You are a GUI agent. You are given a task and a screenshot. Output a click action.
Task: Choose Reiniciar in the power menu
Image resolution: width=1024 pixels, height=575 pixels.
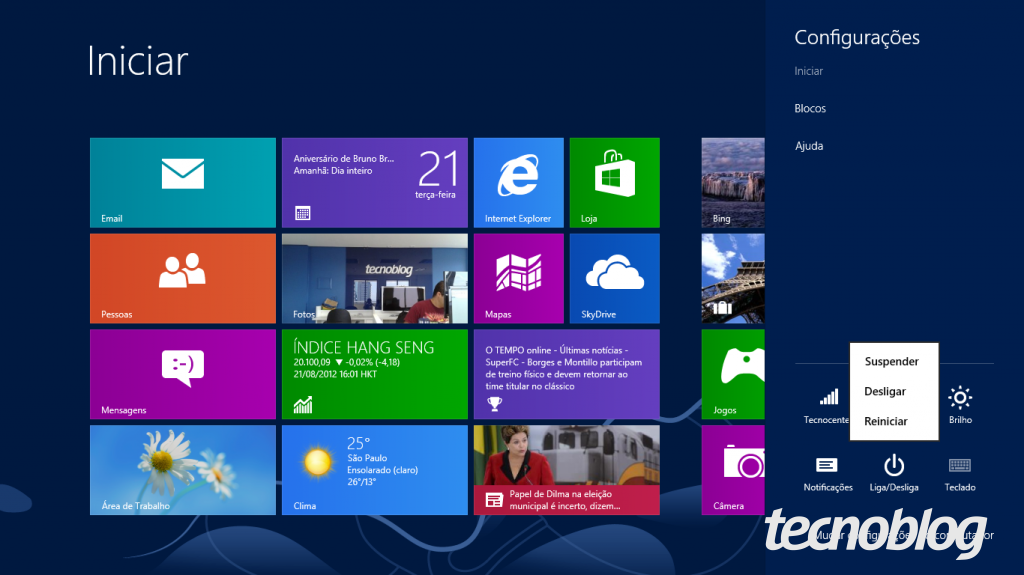(x=886, y=421)
